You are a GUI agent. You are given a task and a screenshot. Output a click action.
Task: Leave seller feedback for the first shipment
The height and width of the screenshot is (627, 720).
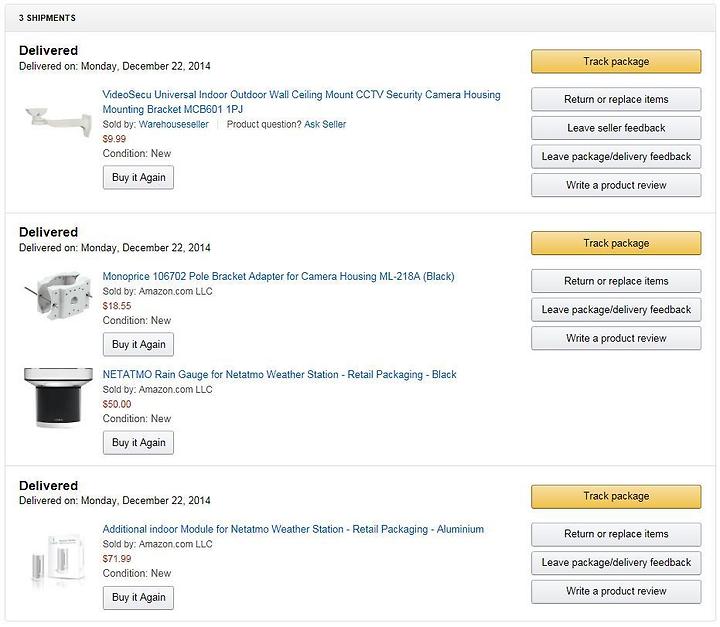(x=616, y=128)
